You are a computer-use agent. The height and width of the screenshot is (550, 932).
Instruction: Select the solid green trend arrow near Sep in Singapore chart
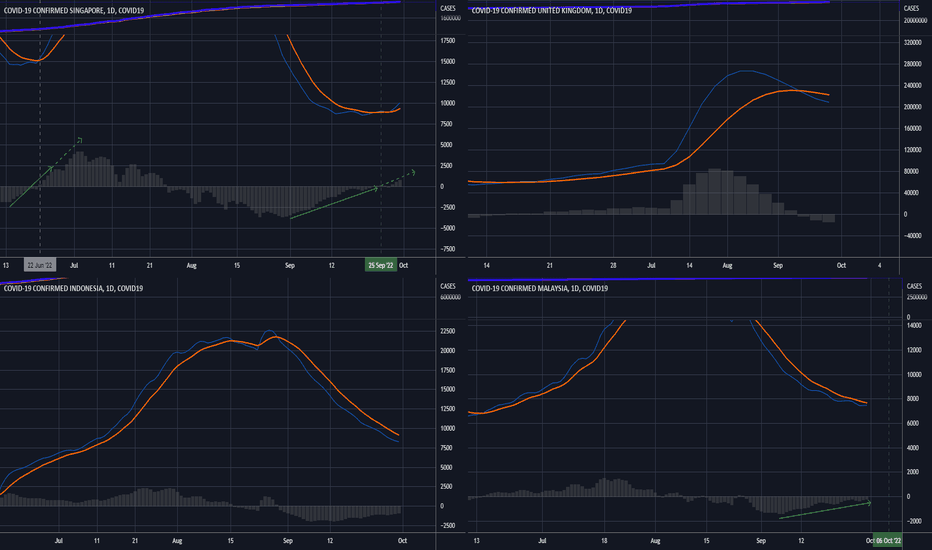(x=333, y=203)
